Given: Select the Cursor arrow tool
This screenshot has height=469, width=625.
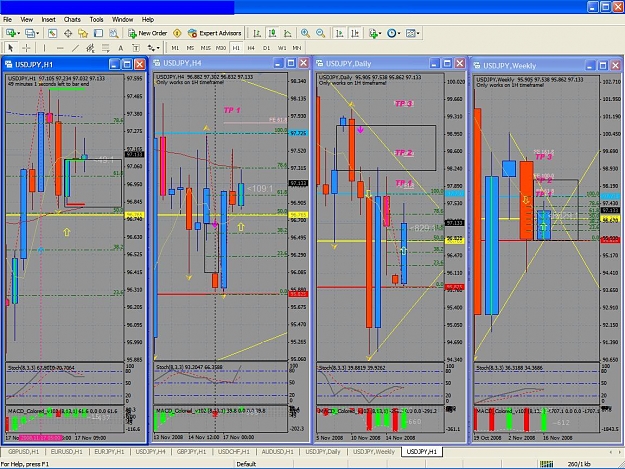Looking at the screenshot, I should click(x=11, y=48).
